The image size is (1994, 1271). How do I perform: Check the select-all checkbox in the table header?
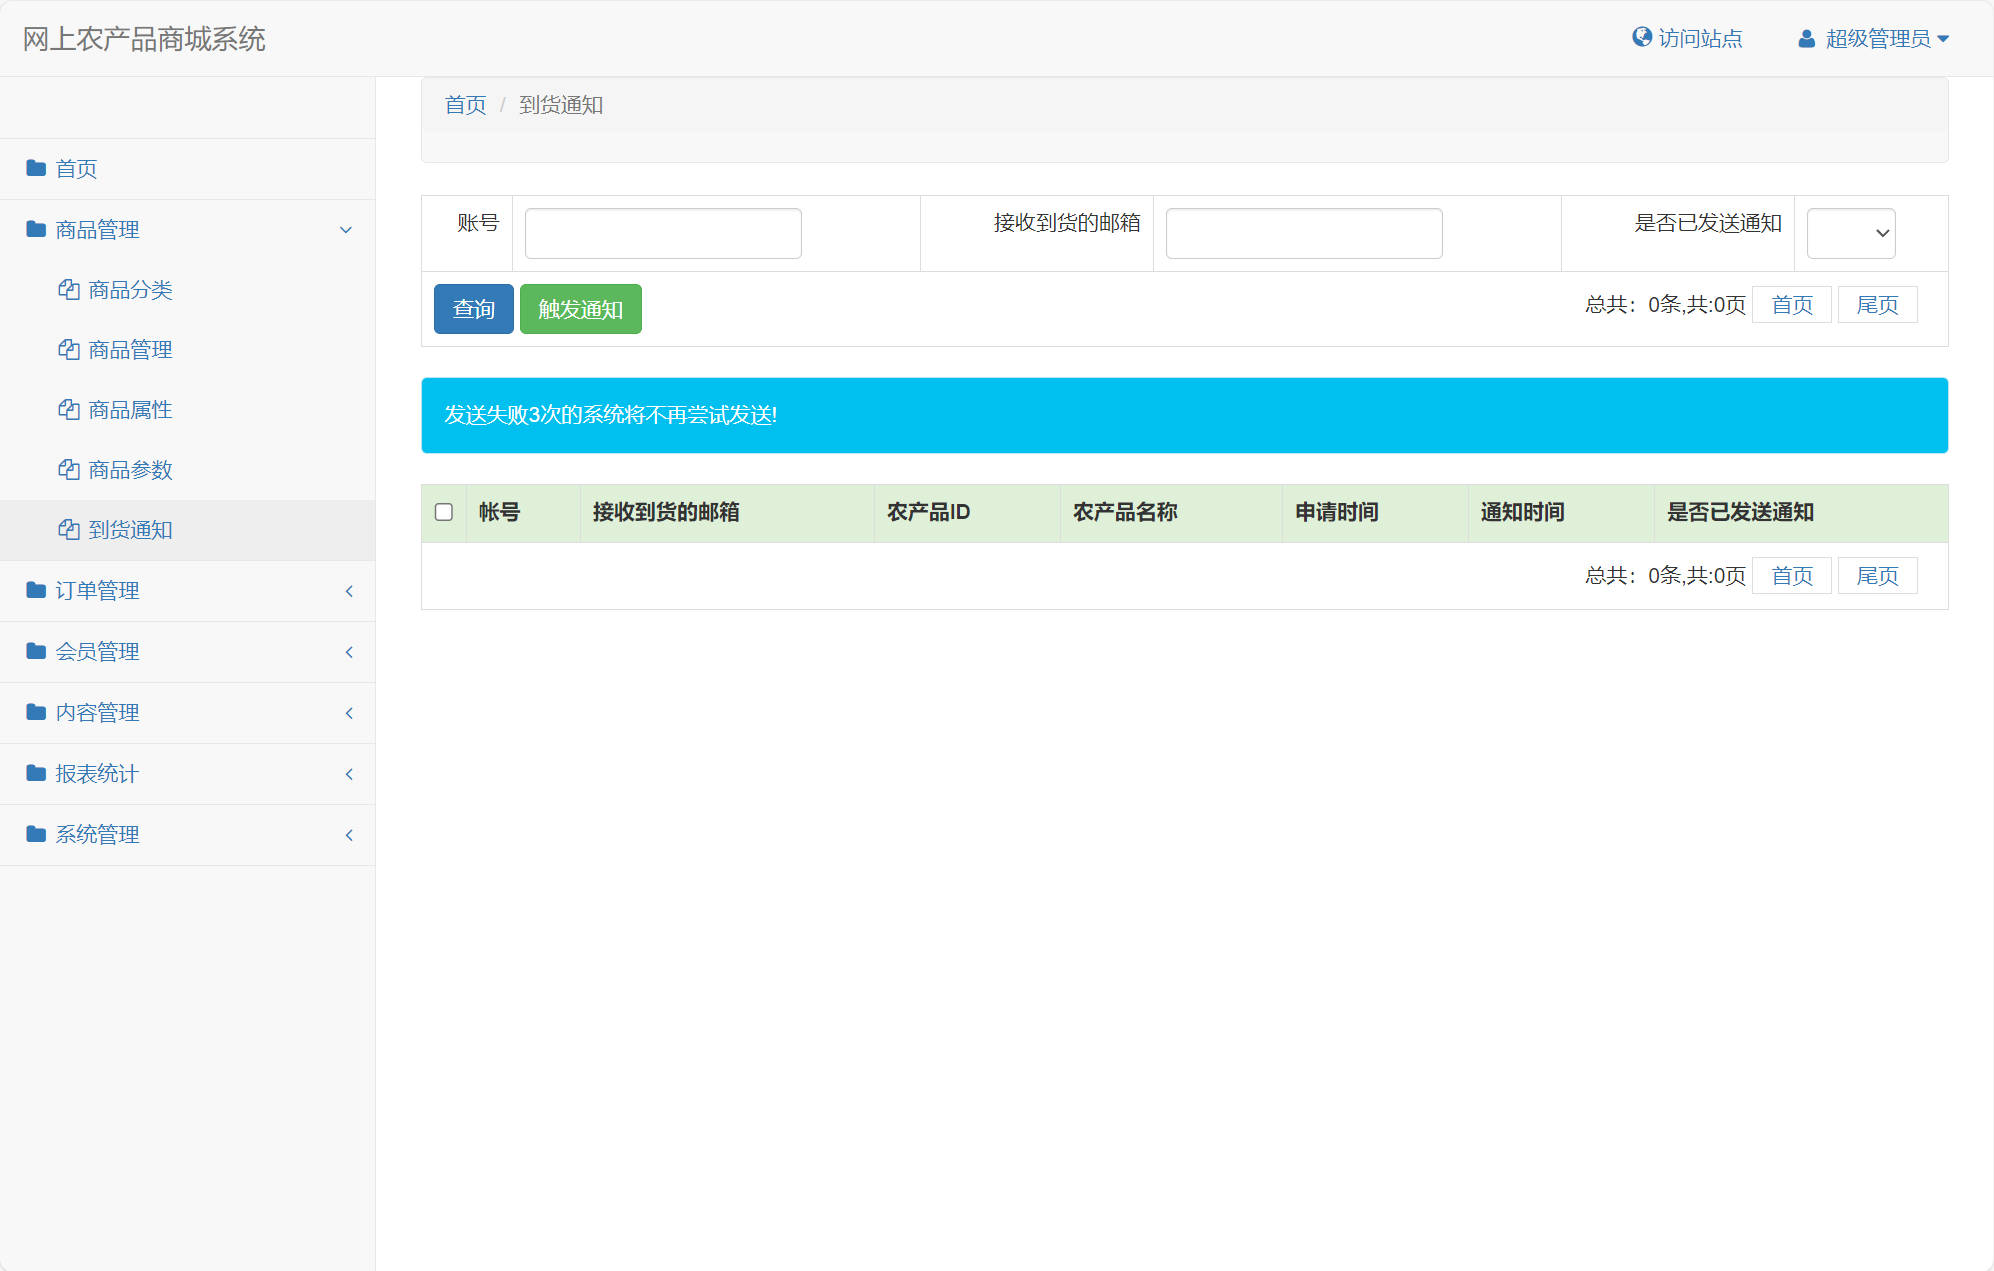[x=444, y=512]
